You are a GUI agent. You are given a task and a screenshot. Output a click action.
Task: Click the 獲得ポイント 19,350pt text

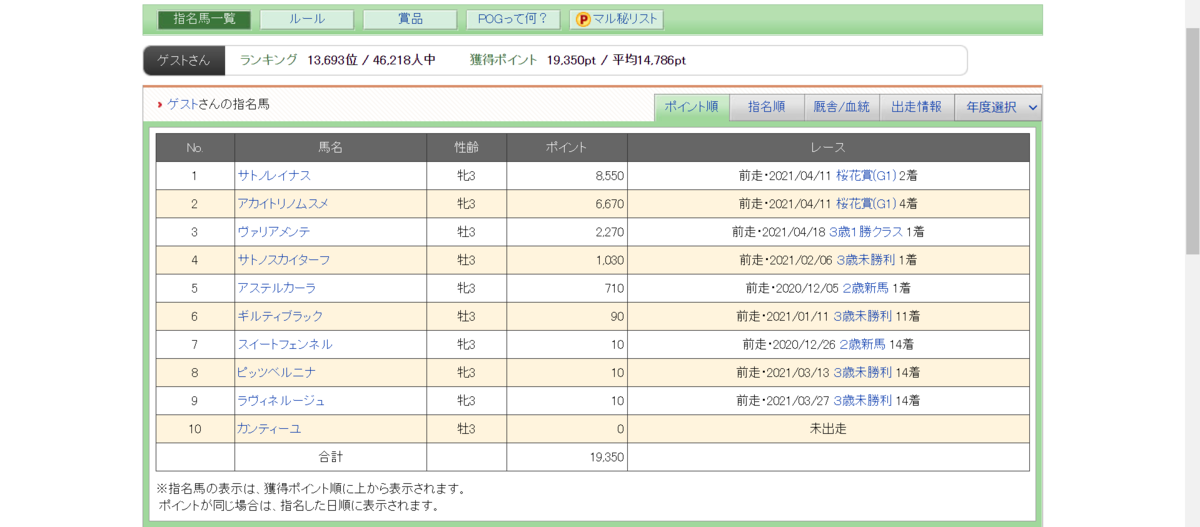[x=532, y=60]
